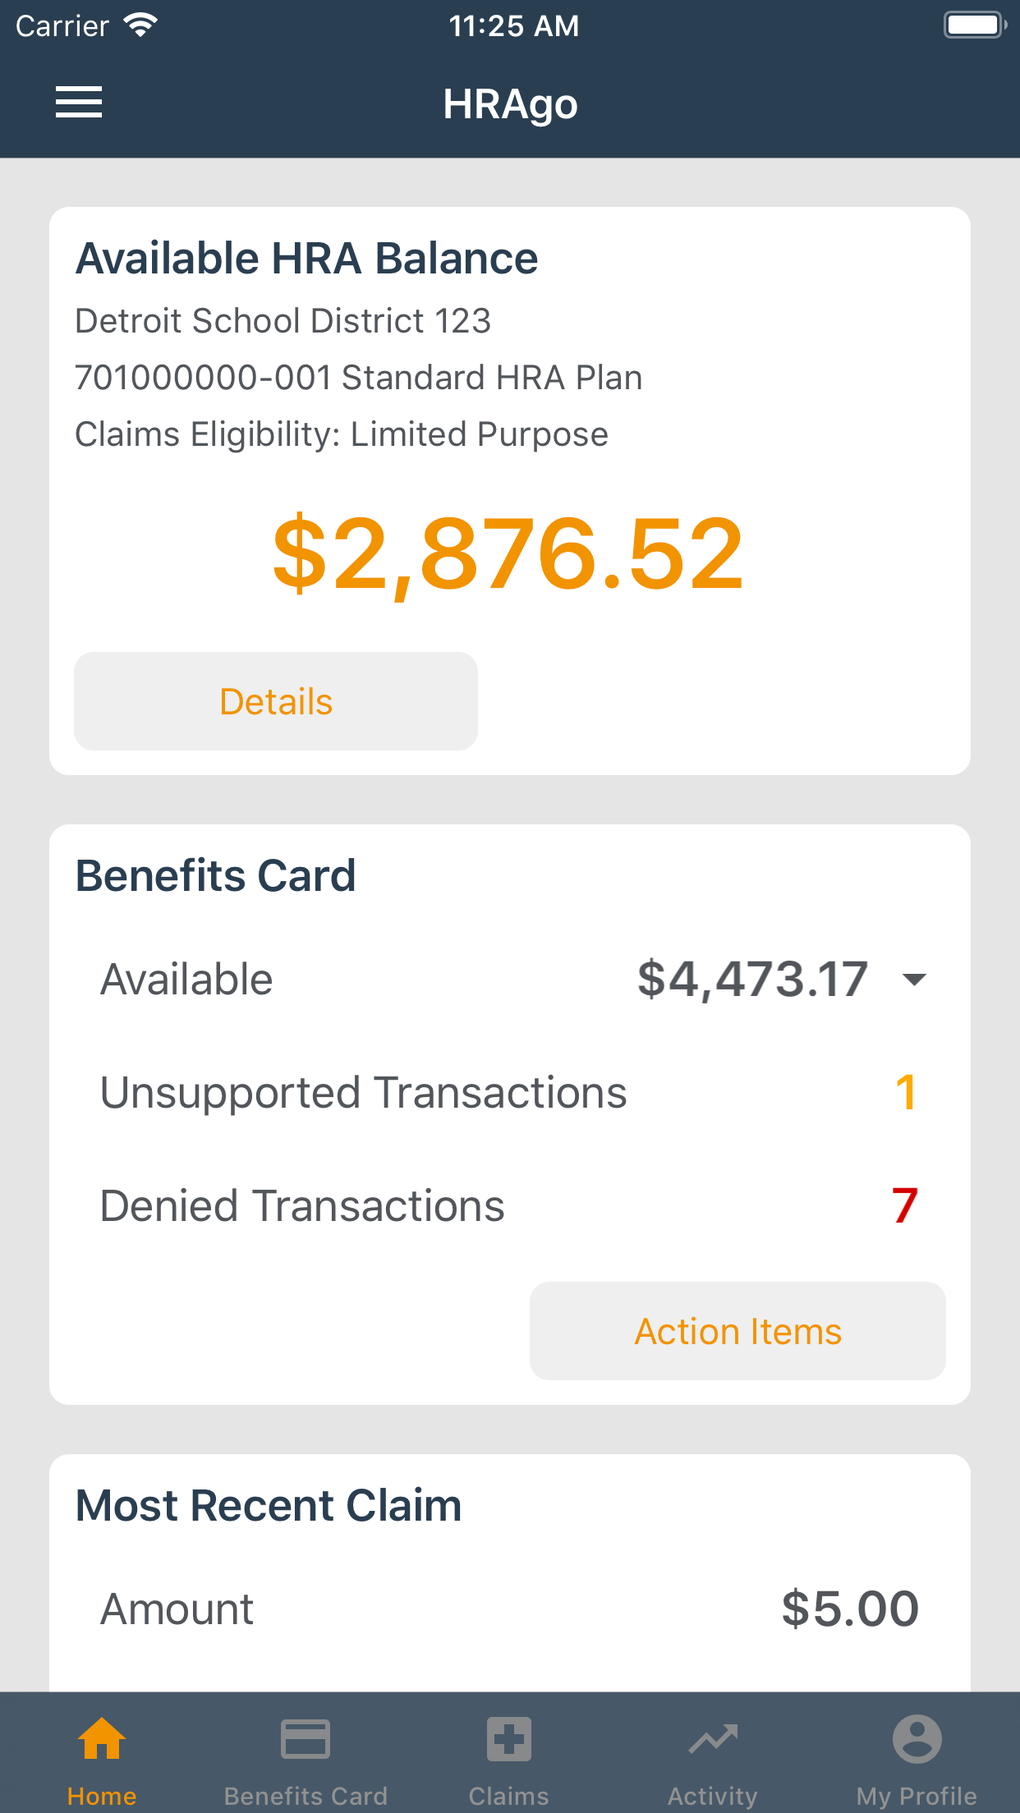
Task: Tap the My Profile person icon
Action: coord(916,1739)
